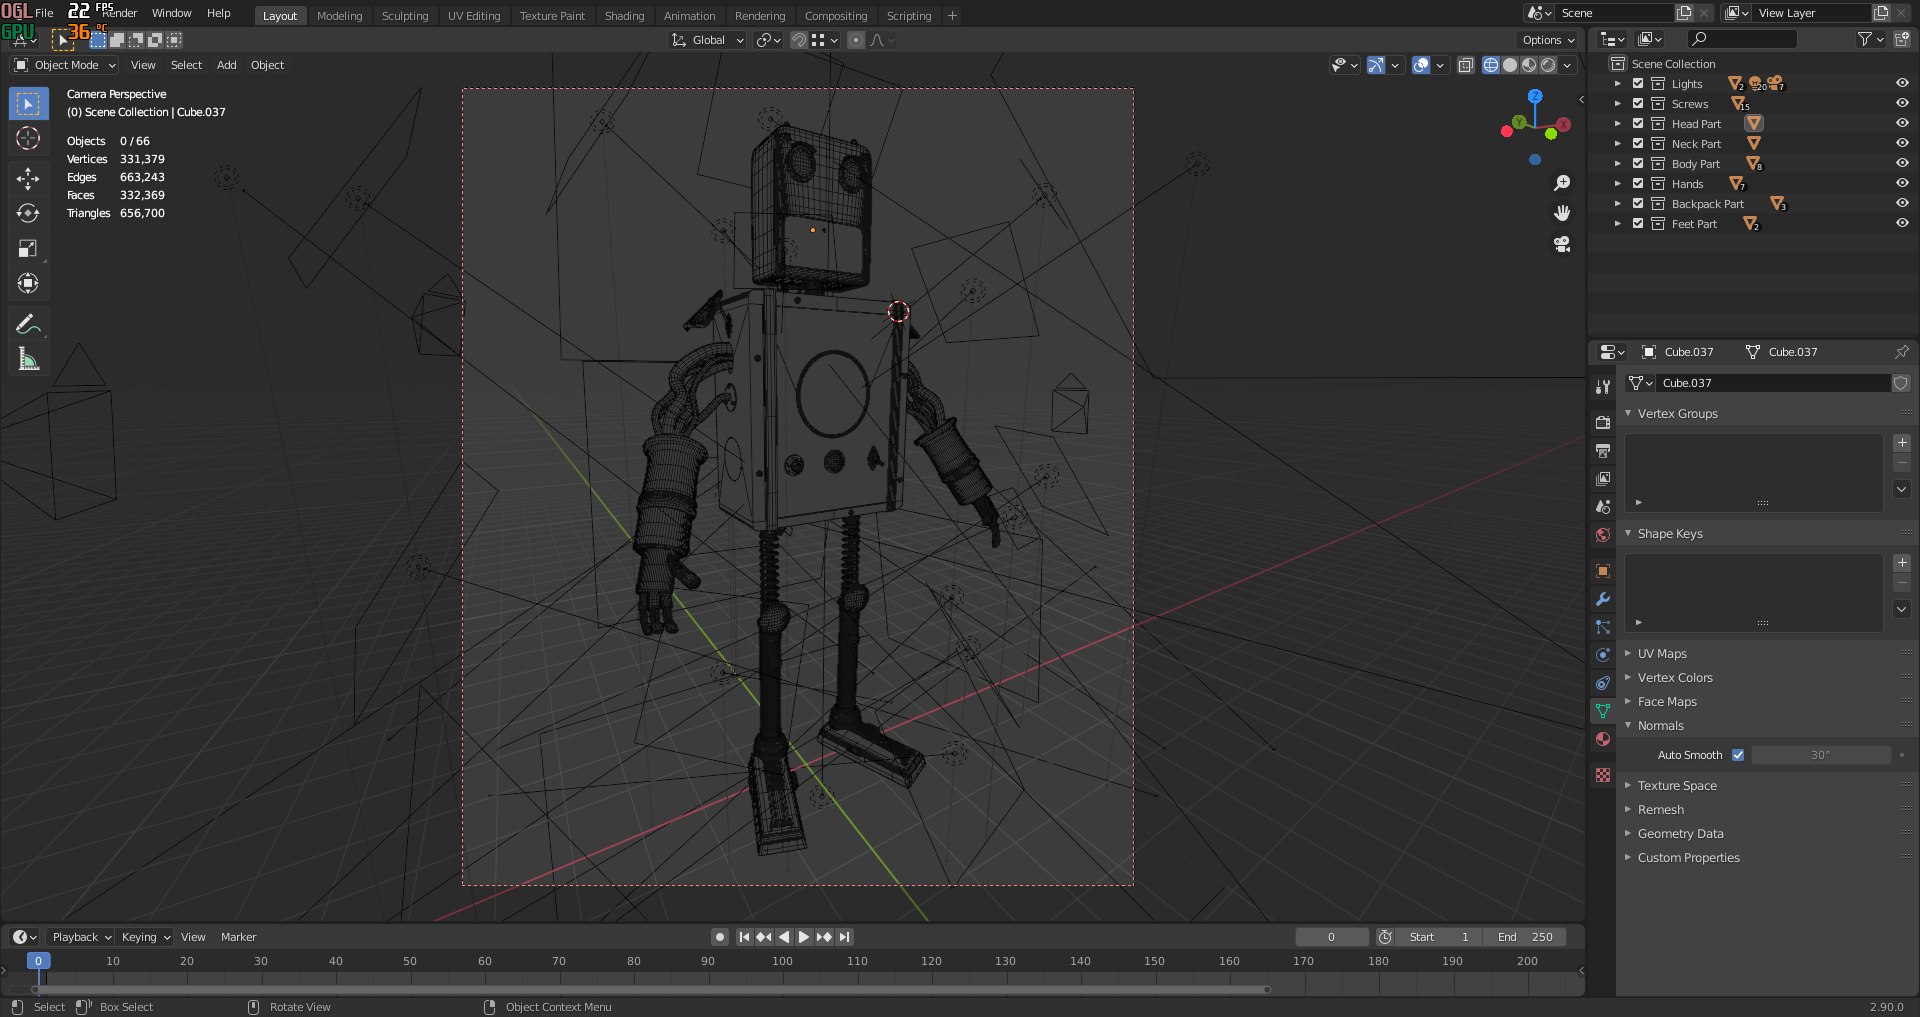Image resolution: width=1920 pixels, height=1017 pixels.
Task: Open the Scene properties tab
Action: click(1603, 507)
